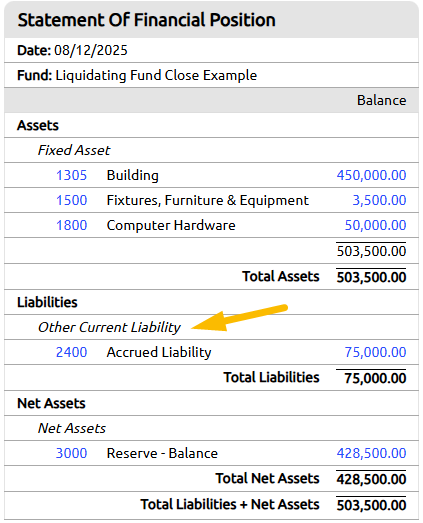Click the Fixed Asset subheading

point(74,150)
